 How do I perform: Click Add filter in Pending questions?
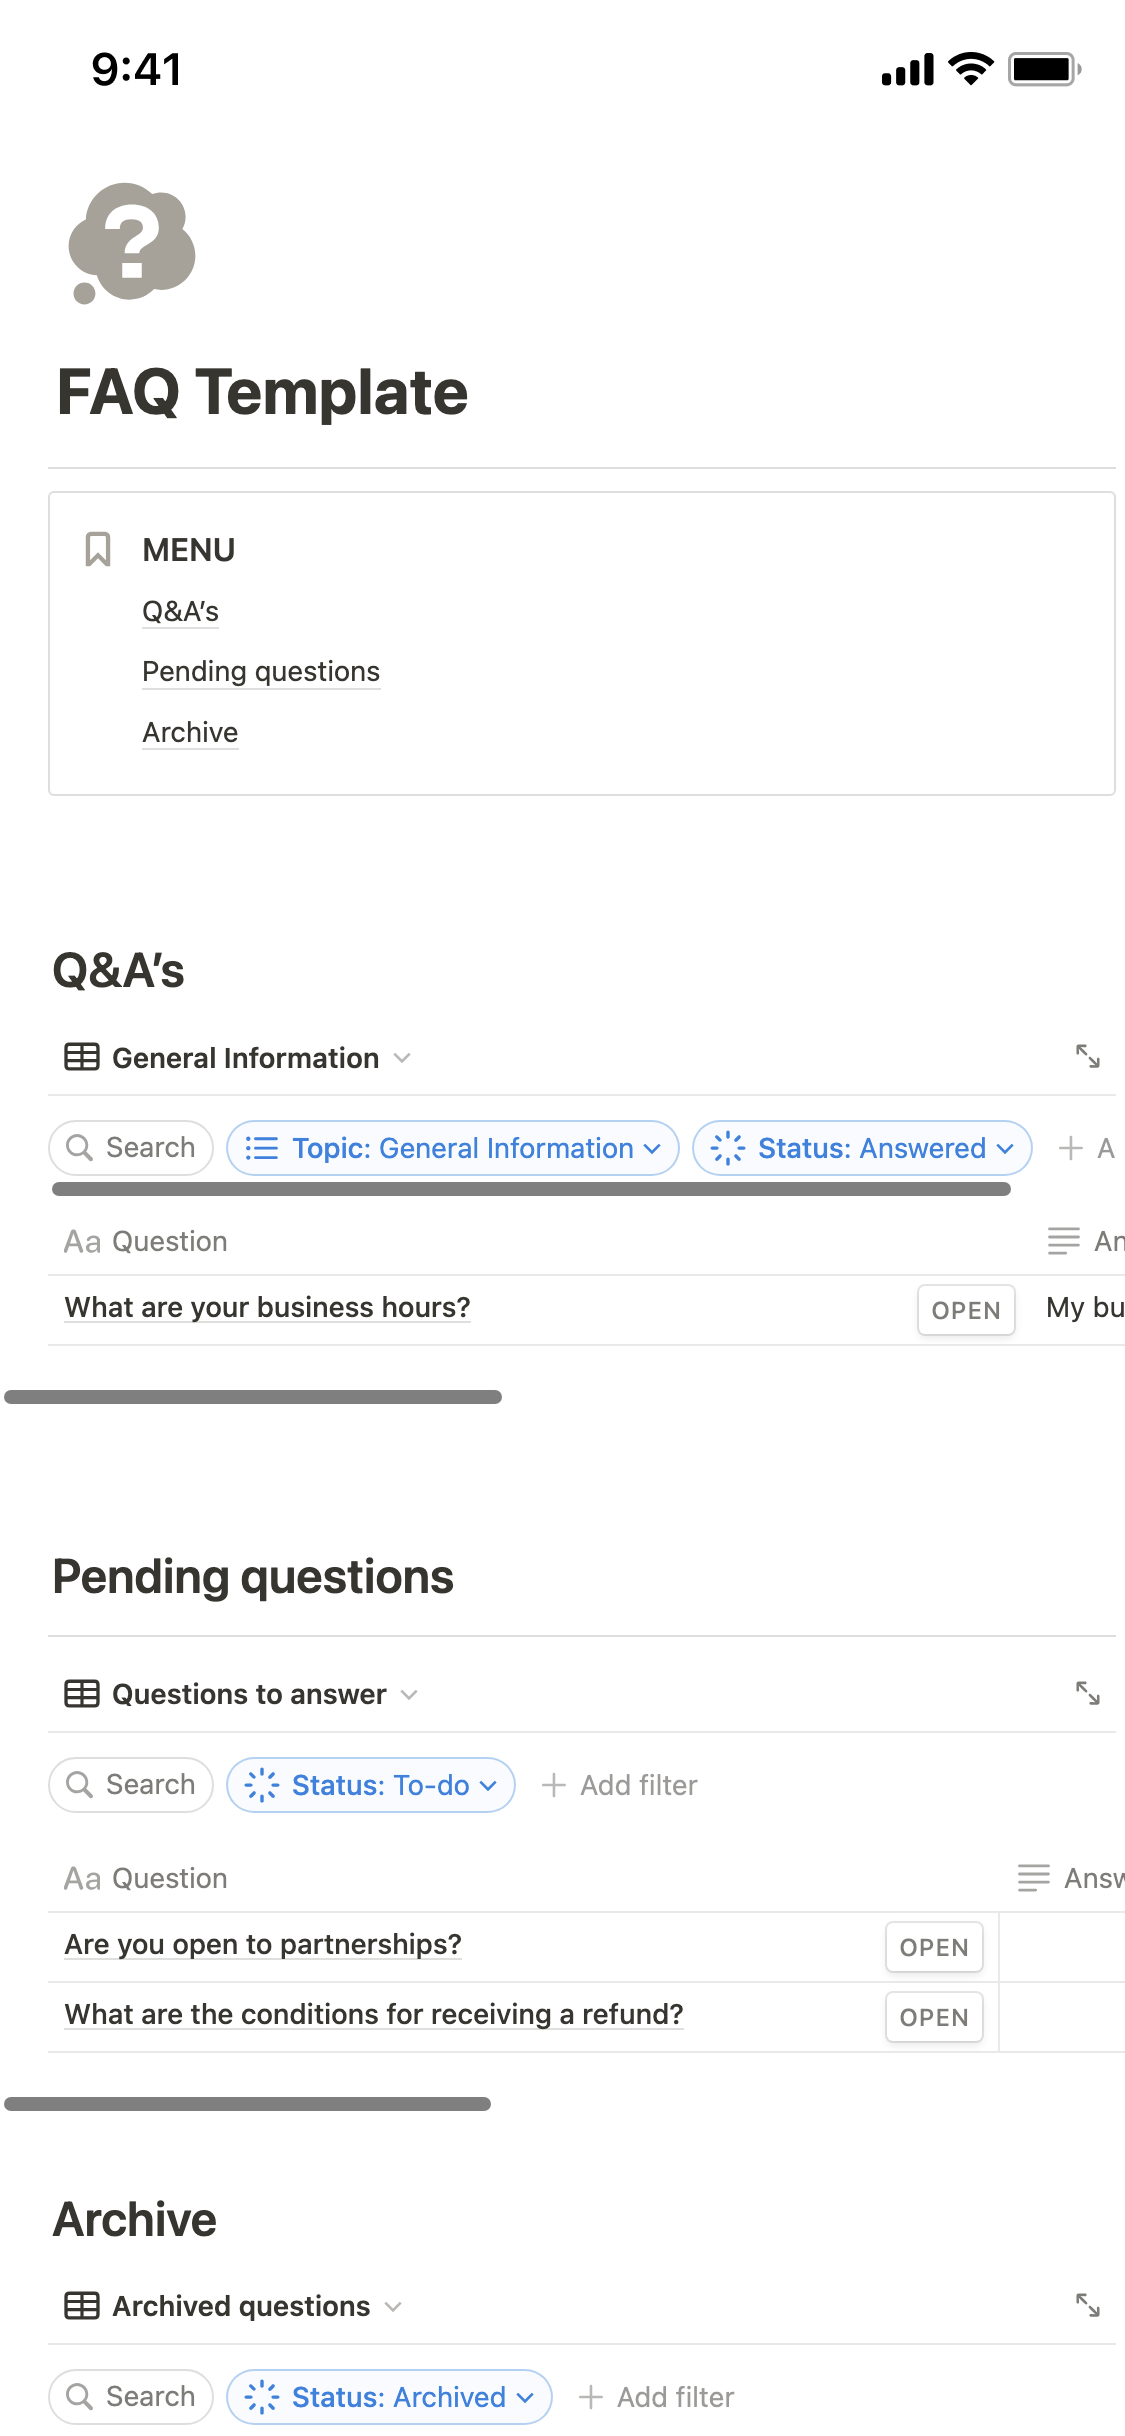[x=620, y=1785]
